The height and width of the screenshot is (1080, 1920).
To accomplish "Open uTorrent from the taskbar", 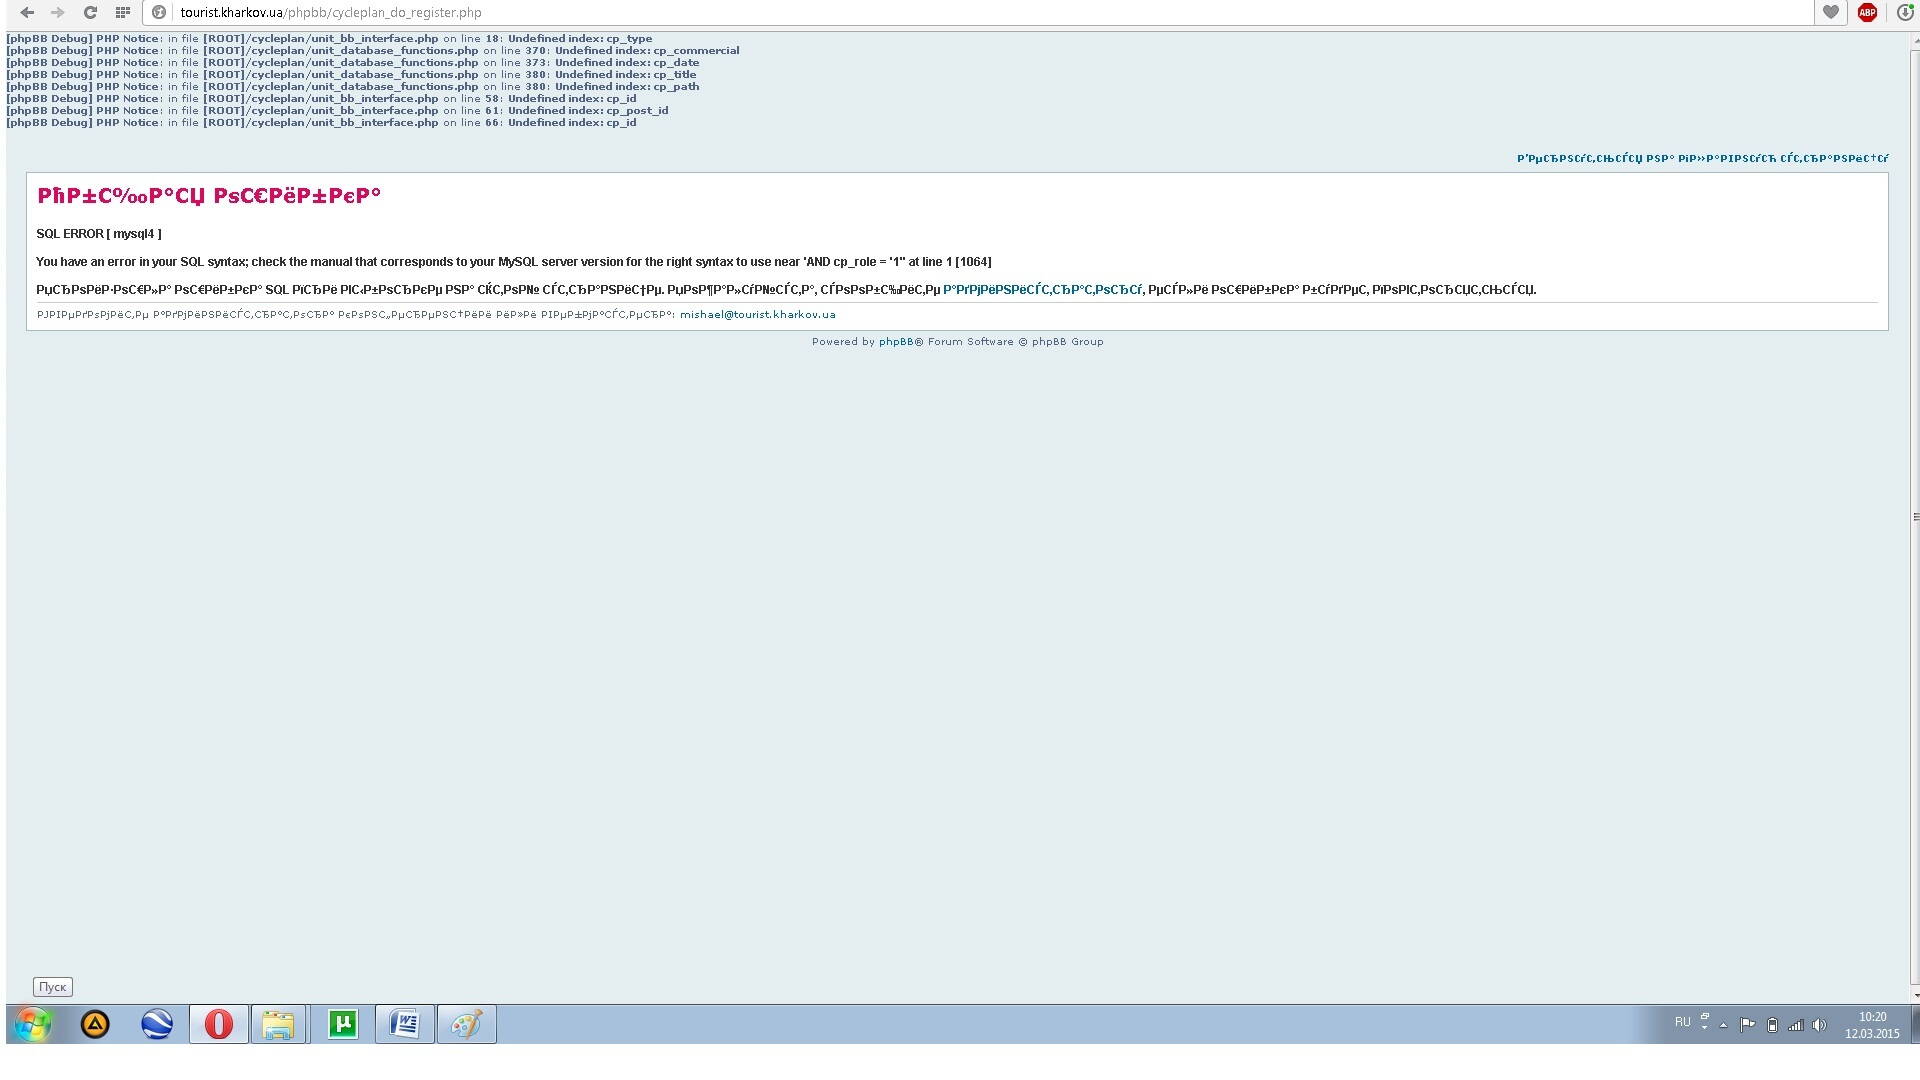I will 342,1024.
